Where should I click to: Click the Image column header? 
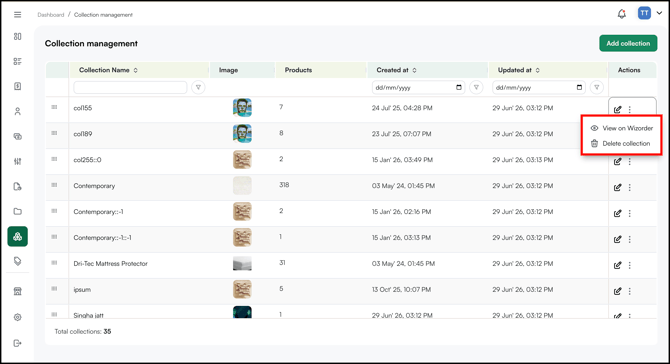coord(229,70)
